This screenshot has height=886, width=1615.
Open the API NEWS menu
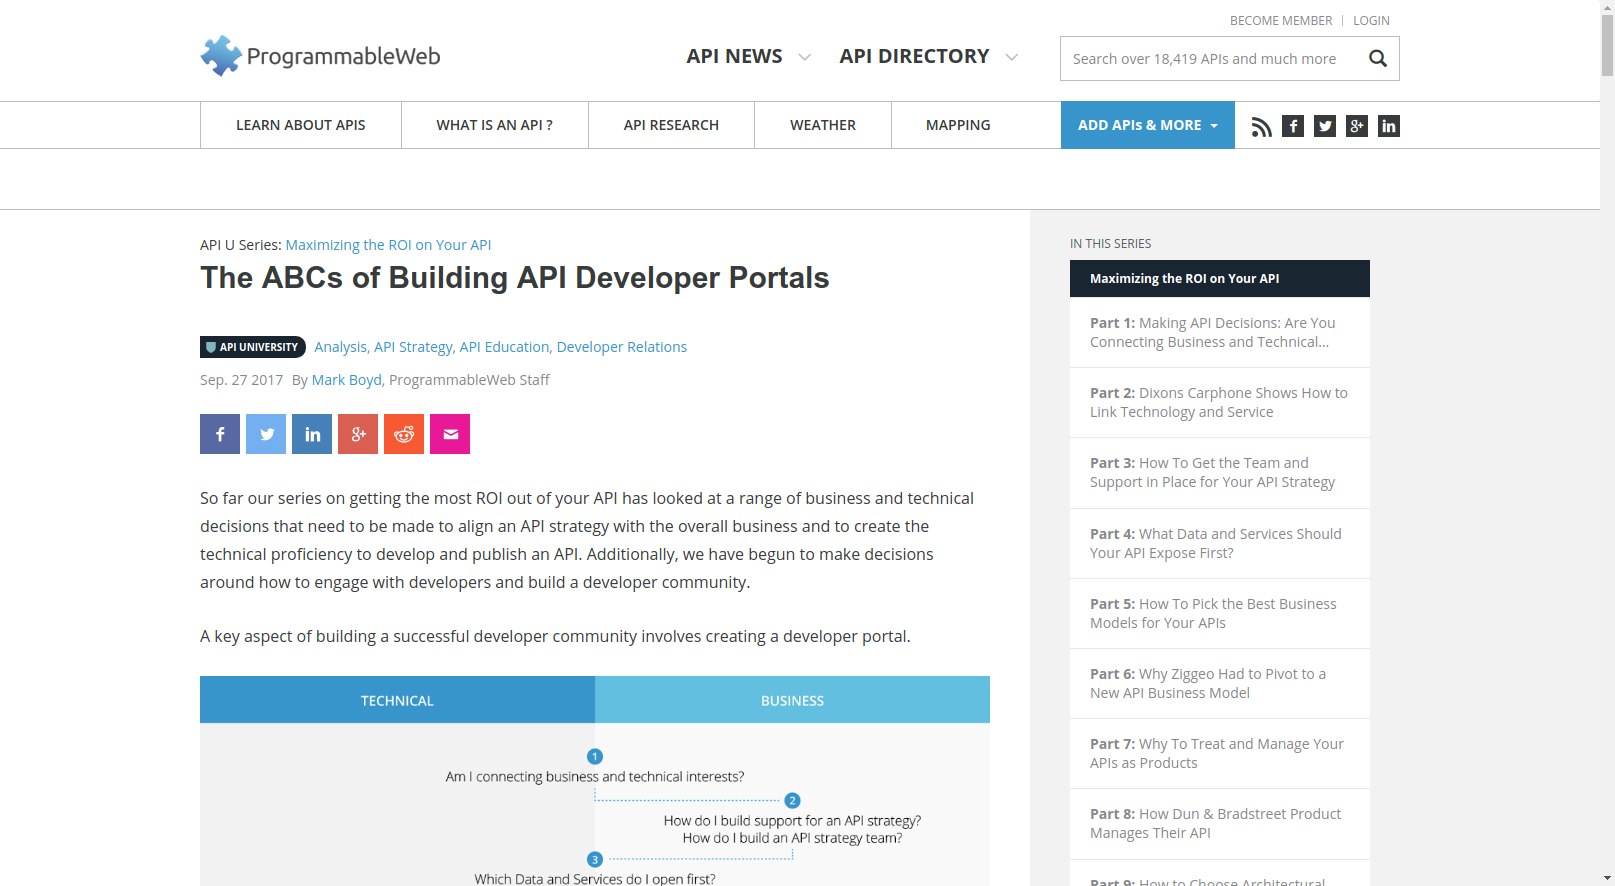tap(734, 56)
